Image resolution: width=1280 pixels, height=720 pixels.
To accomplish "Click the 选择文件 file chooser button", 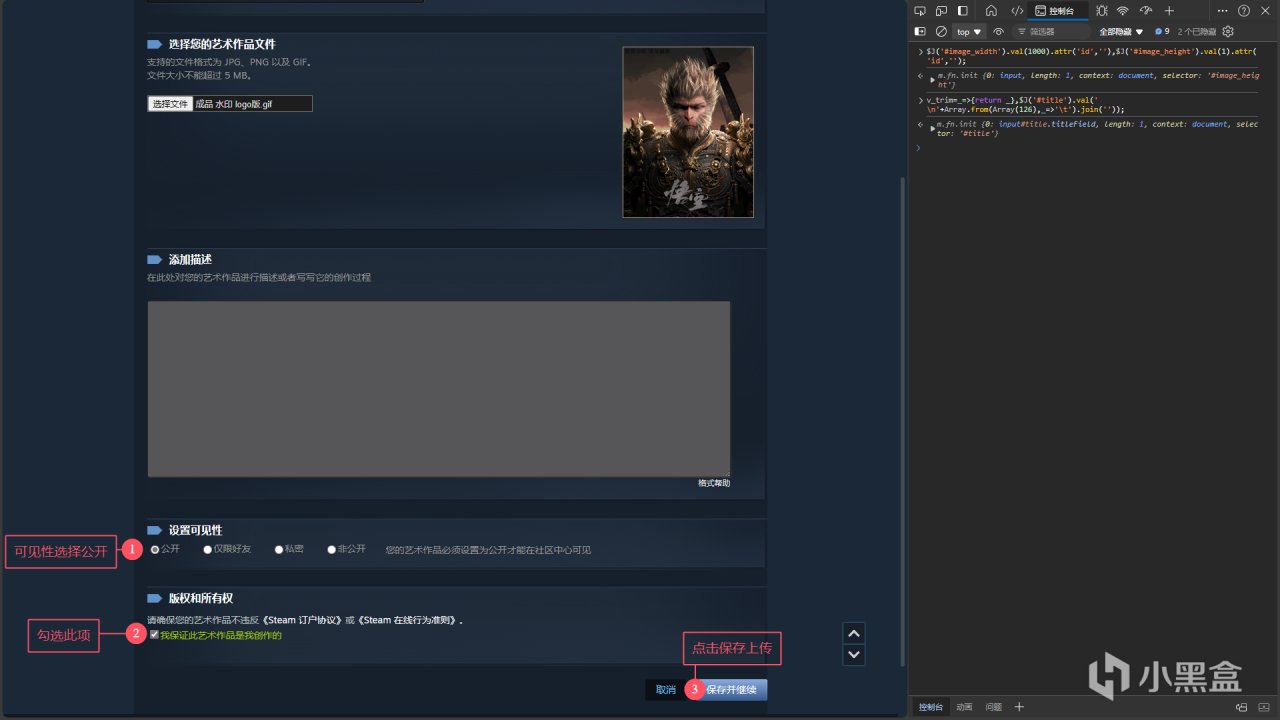I will tap(170, 104).
